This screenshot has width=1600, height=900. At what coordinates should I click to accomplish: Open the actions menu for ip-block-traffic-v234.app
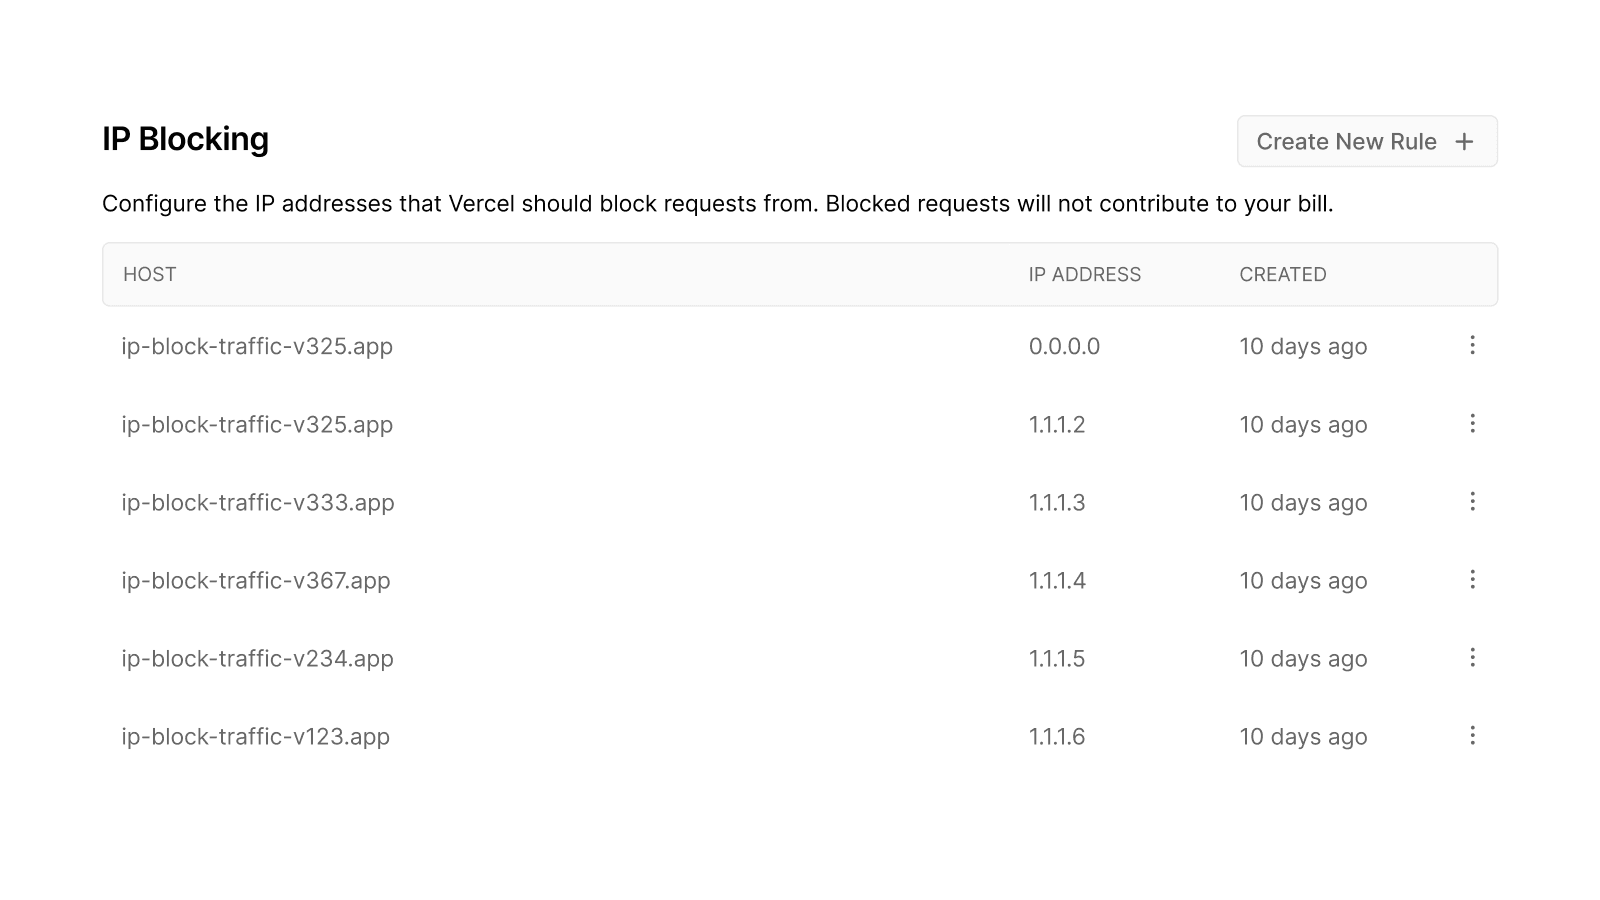point(1472,658)
